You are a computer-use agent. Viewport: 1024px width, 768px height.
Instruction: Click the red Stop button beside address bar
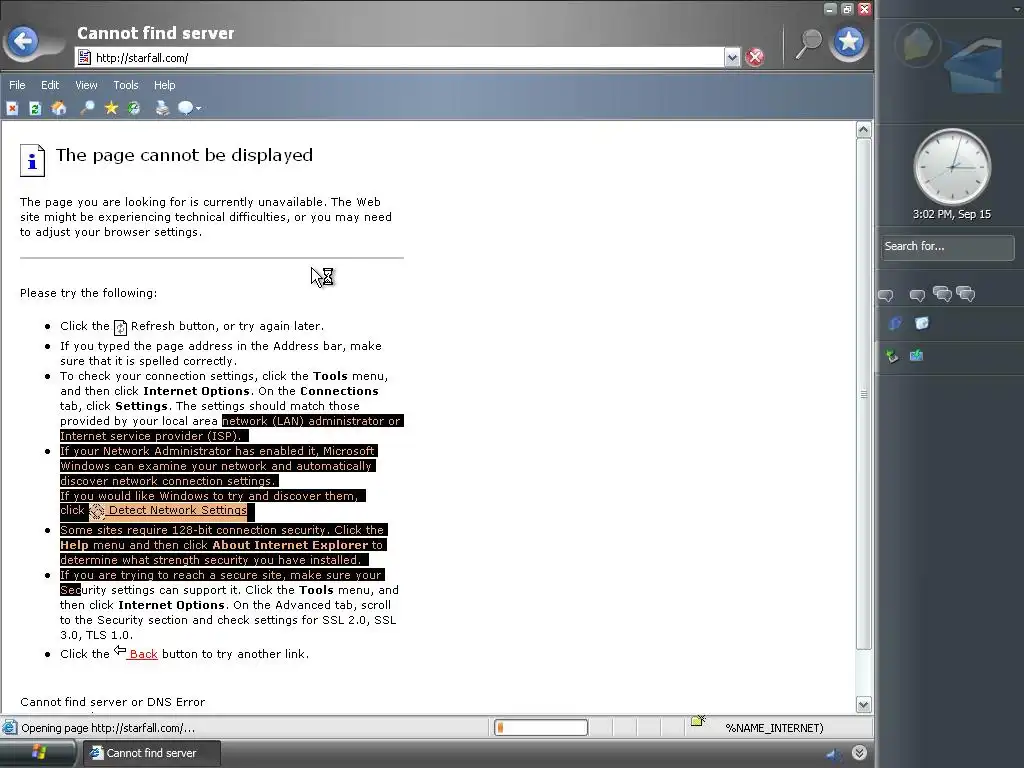click(x=755, y=57)
